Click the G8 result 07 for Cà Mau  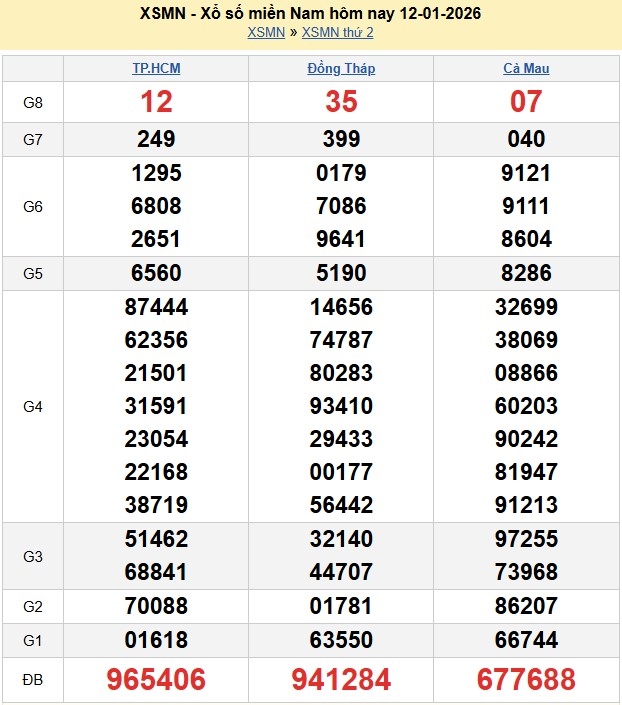pos(526,101)
